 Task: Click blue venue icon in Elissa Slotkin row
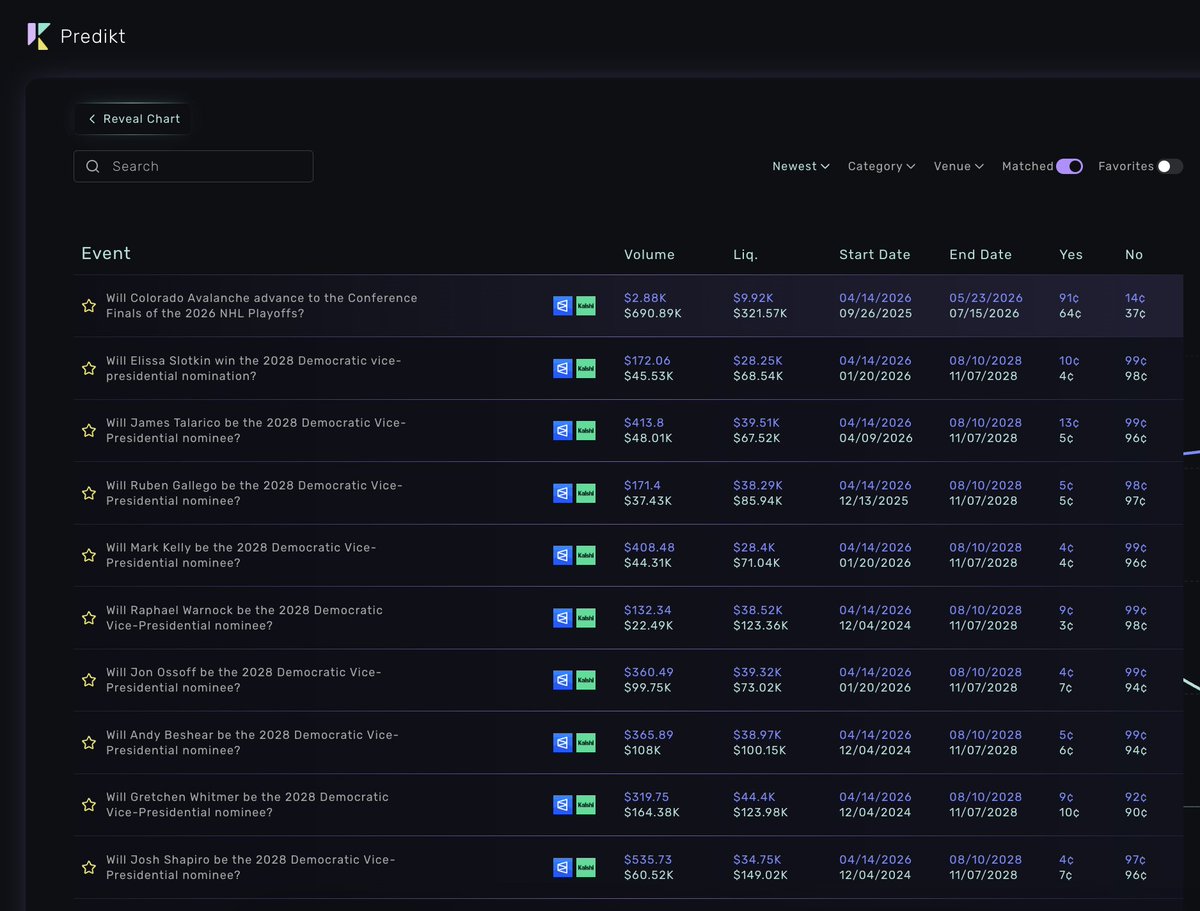[x=563, y=368]
